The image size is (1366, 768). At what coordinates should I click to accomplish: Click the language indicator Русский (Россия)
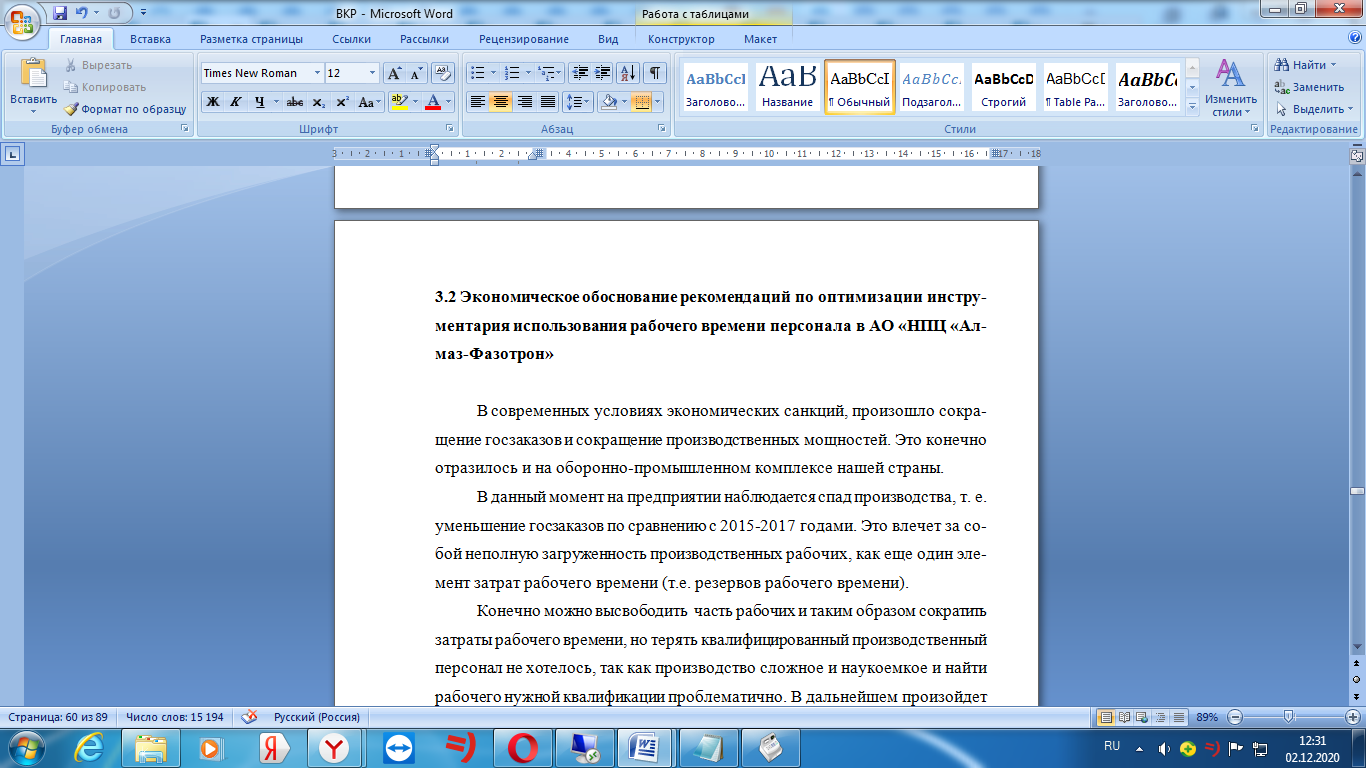coord(317,717)
